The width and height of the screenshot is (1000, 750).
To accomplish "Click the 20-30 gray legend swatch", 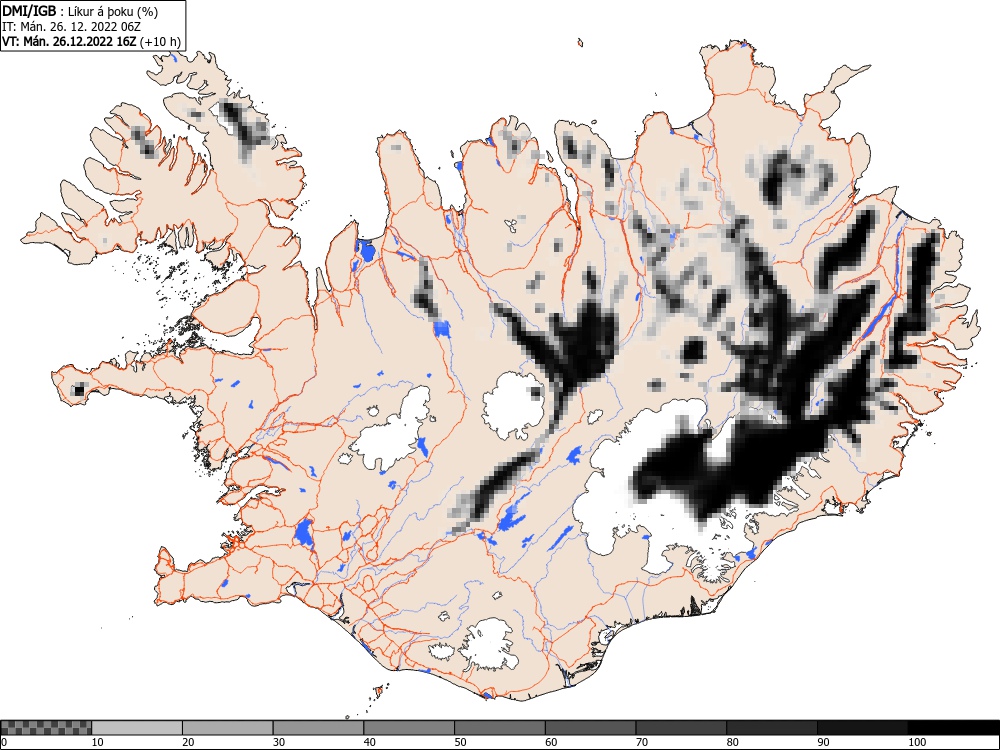I will pos(228,728).
